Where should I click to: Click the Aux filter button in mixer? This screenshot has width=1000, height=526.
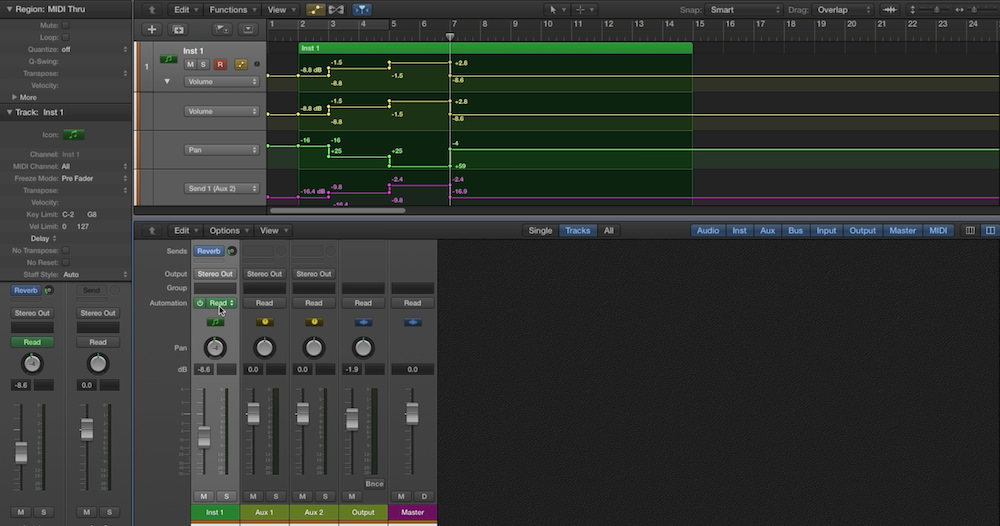coord(767,230)
